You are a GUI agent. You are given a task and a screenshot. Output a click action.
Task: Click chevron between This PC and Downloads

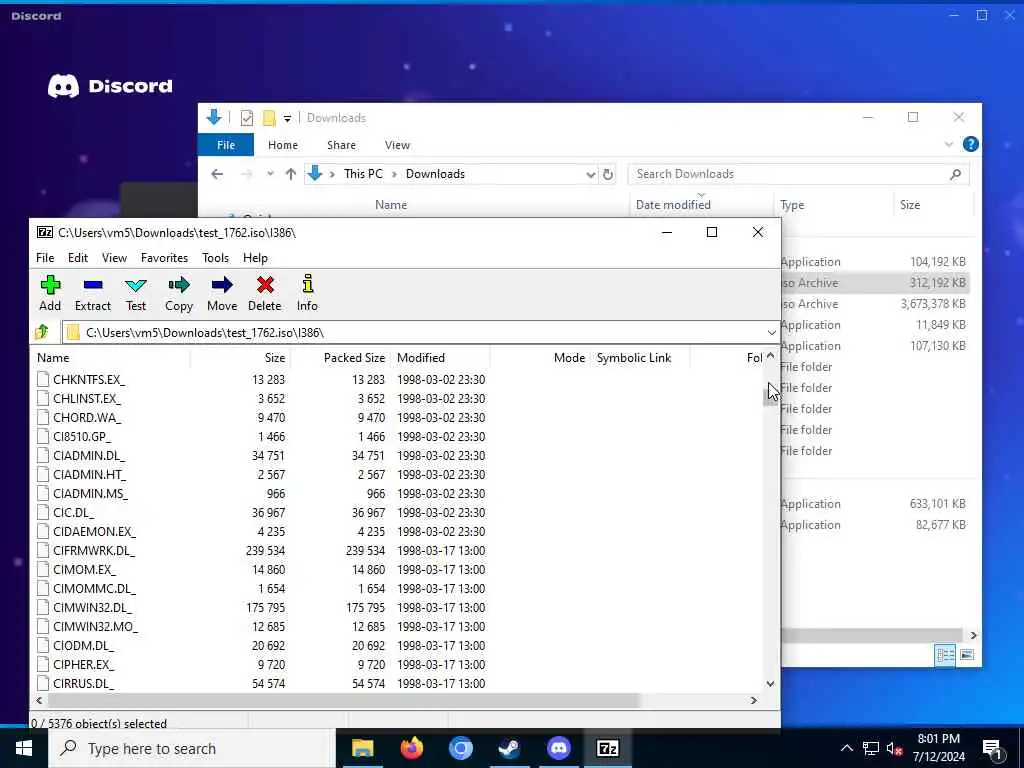(x=394, y=174)
